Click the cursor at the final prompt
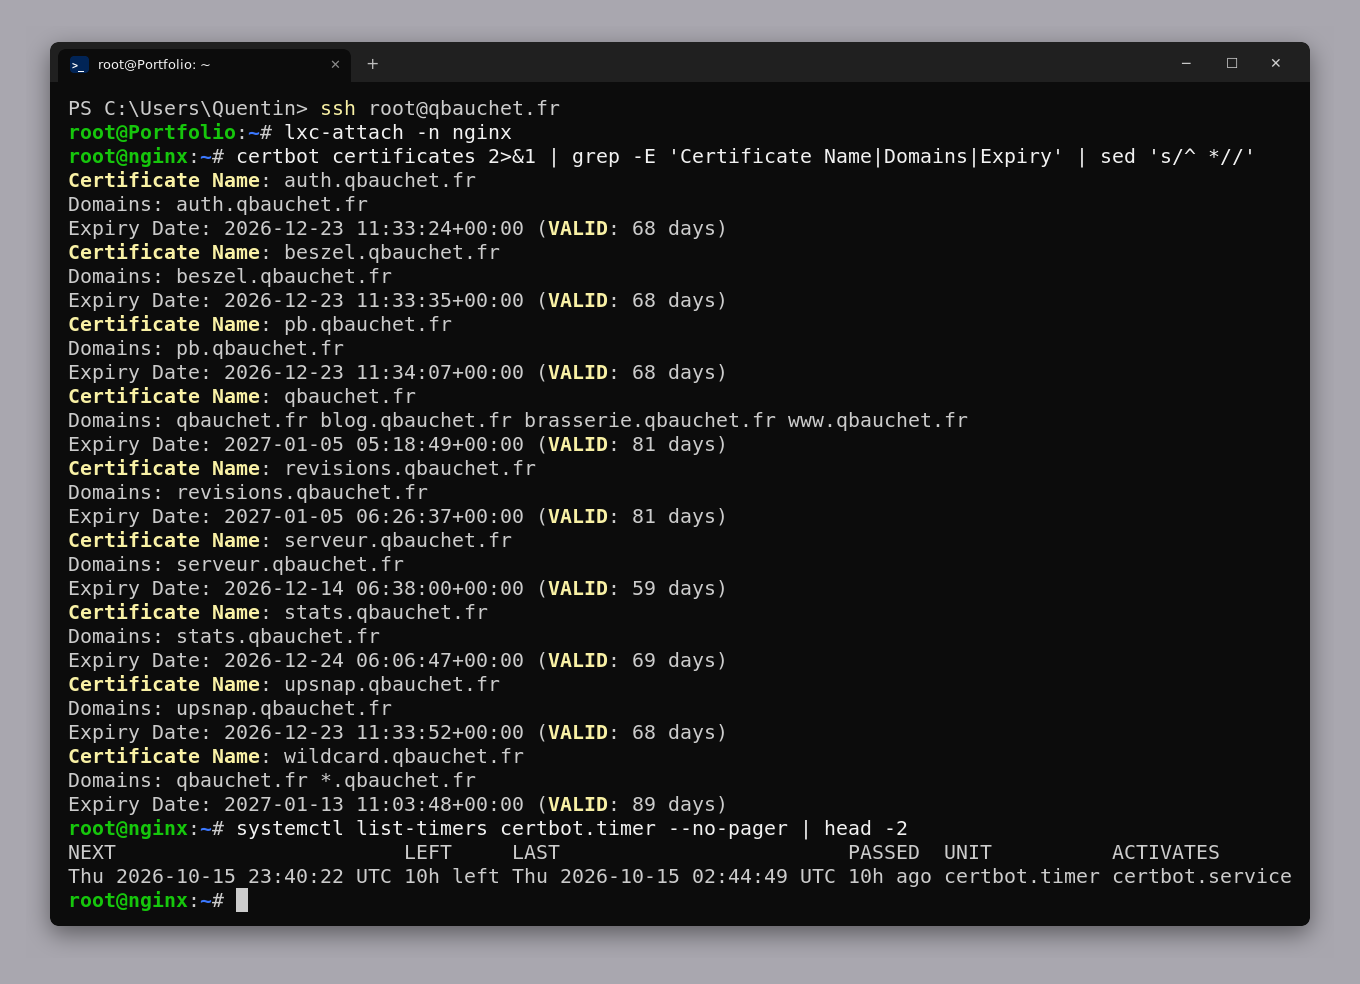This screenshot has width=1360, height=984. pyautogui.click(x=242, y=900)
